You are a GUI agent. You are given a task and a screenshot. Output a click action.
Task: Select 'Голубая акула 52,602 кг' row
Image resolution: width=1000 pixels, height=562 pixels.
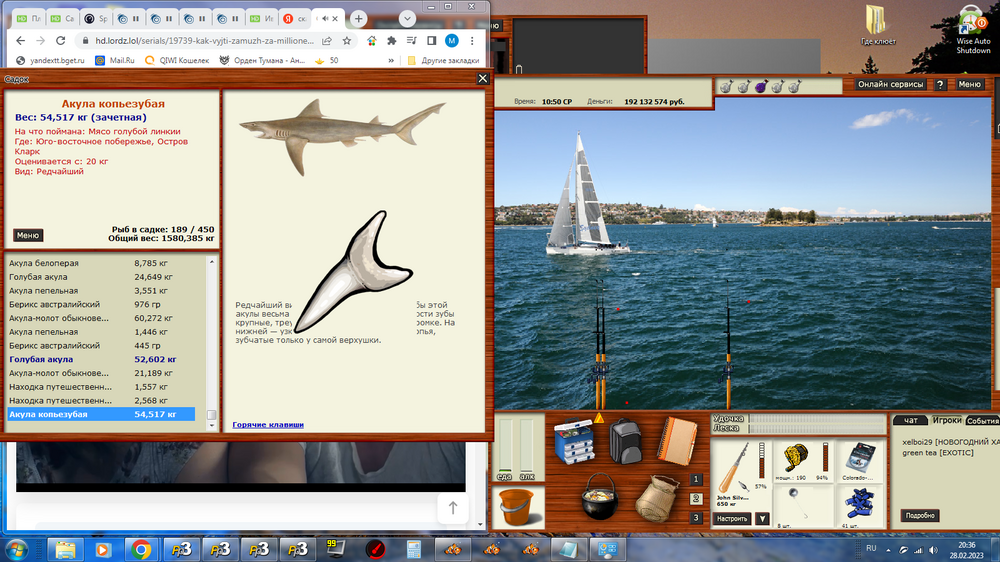point(102,359)
